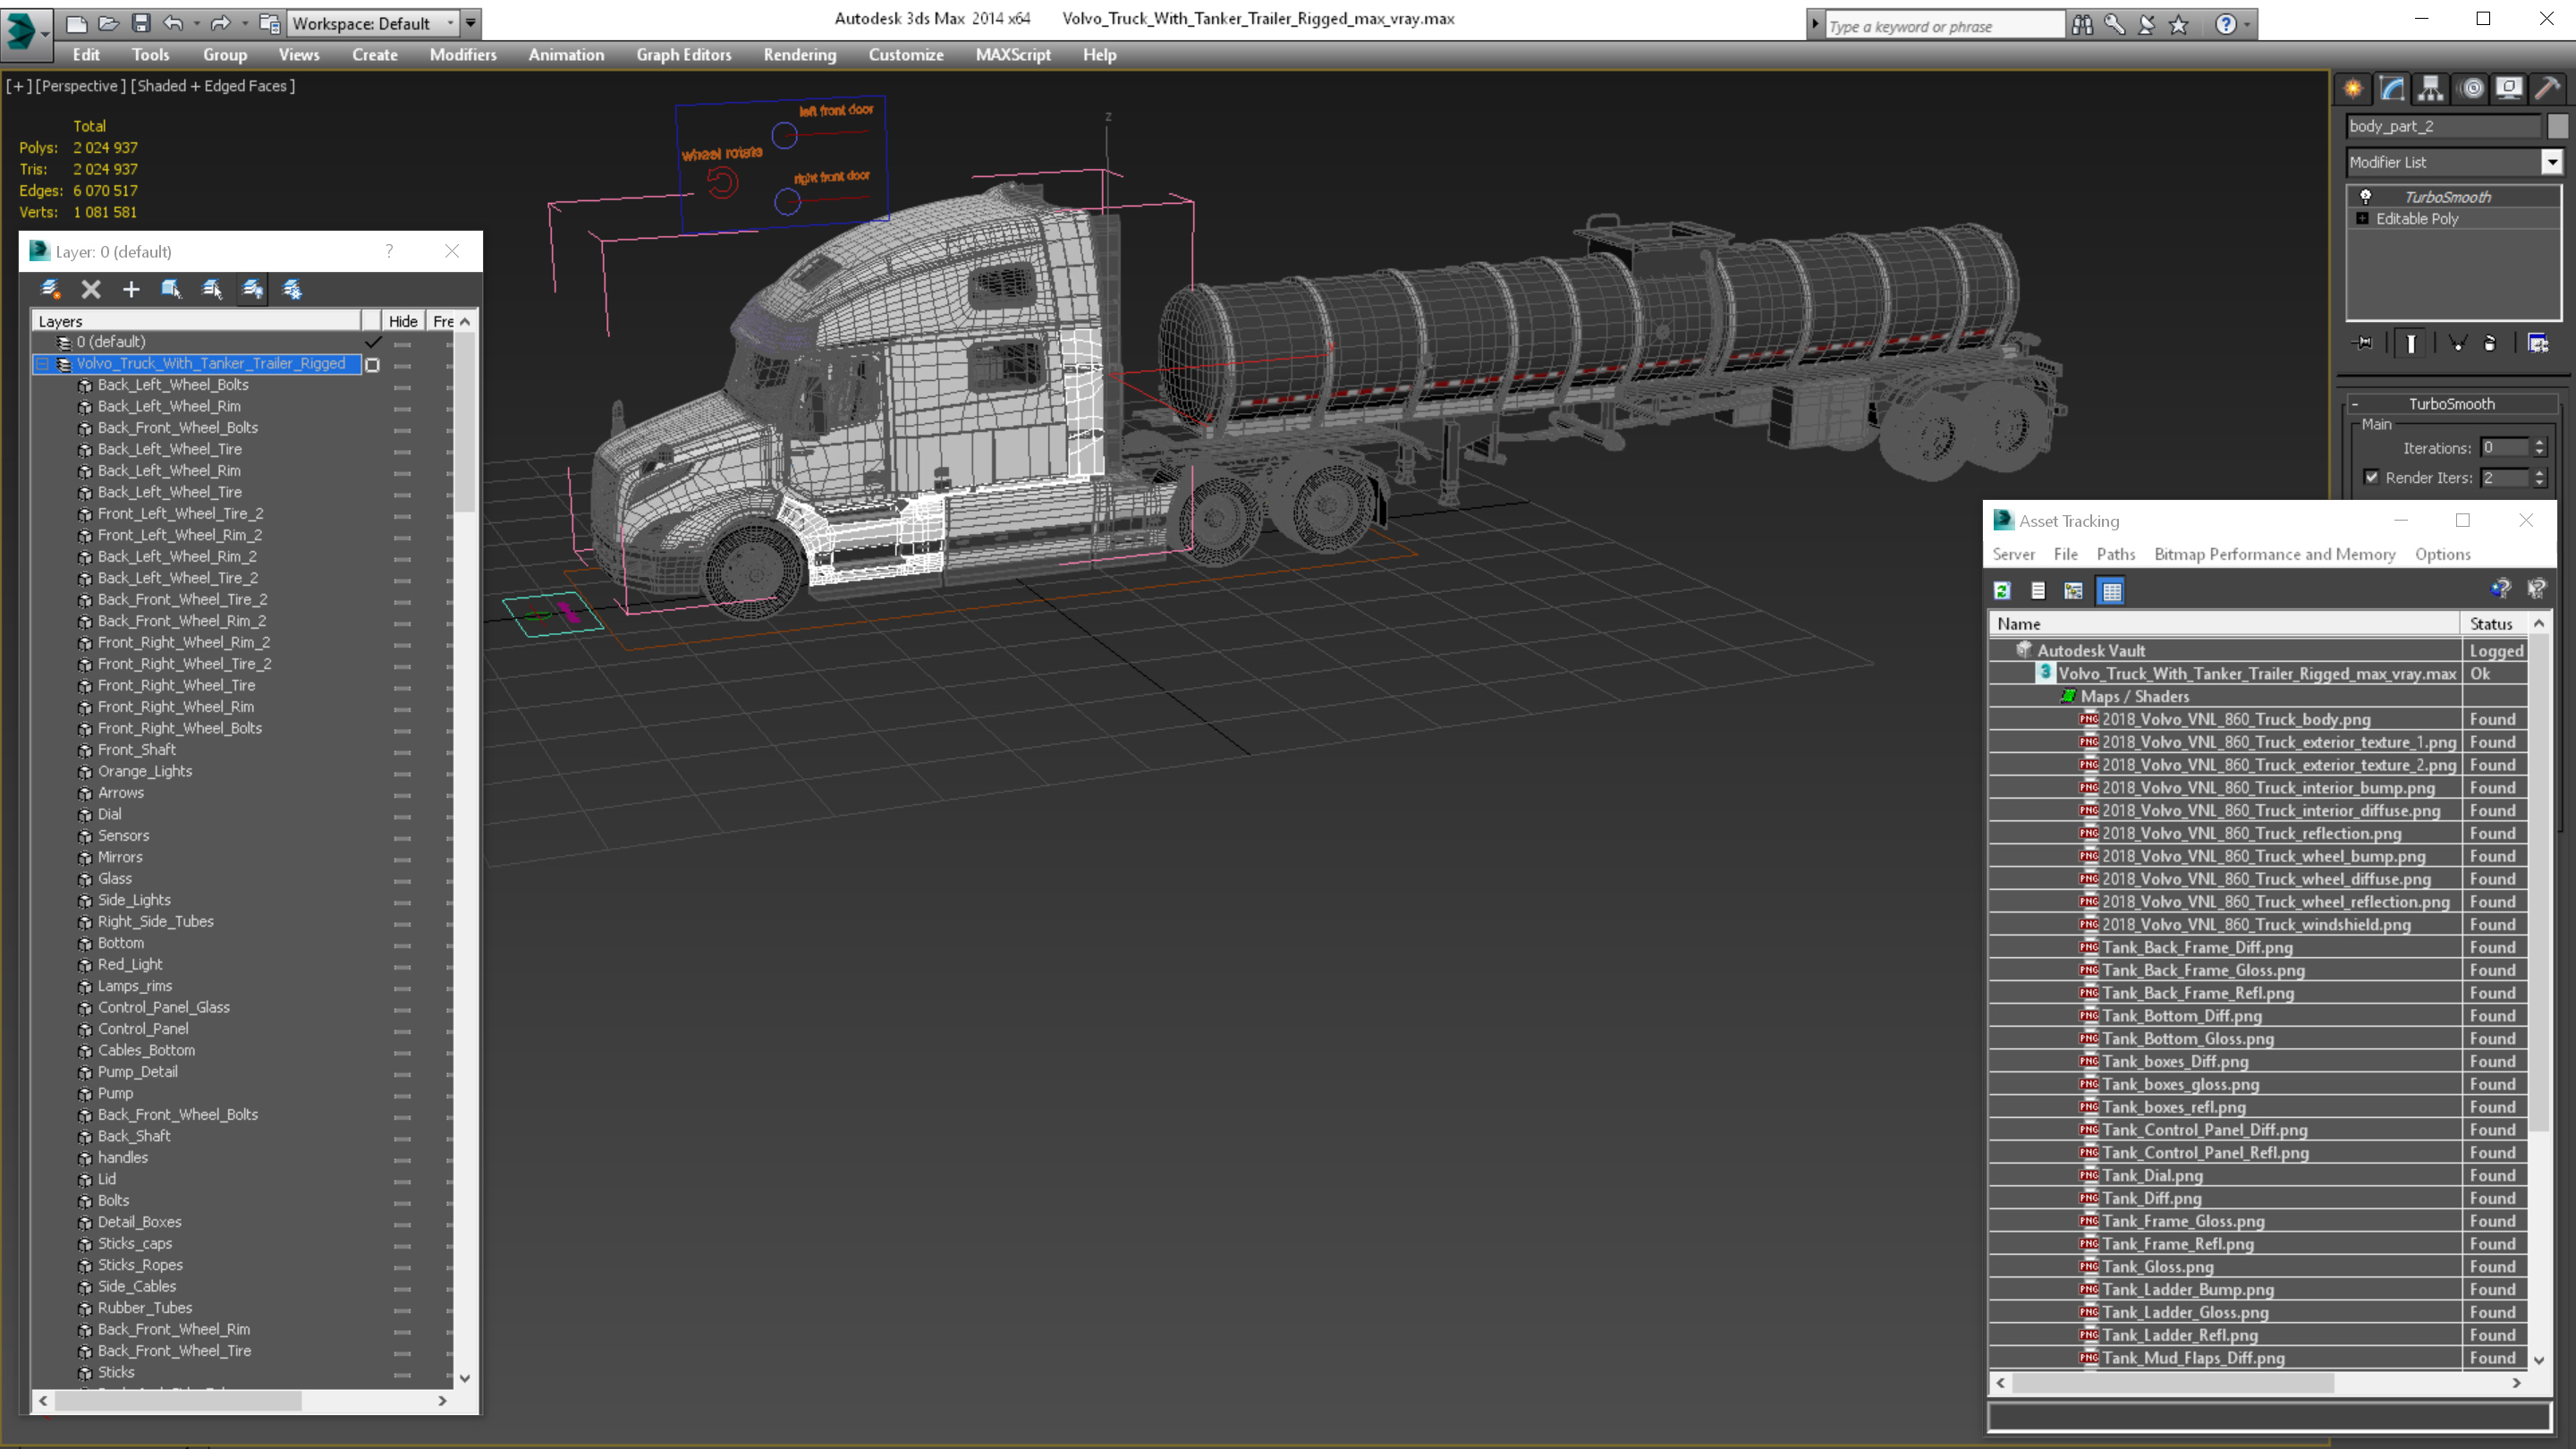Click the Pin Stack icon

click(x=2364, y=343)
